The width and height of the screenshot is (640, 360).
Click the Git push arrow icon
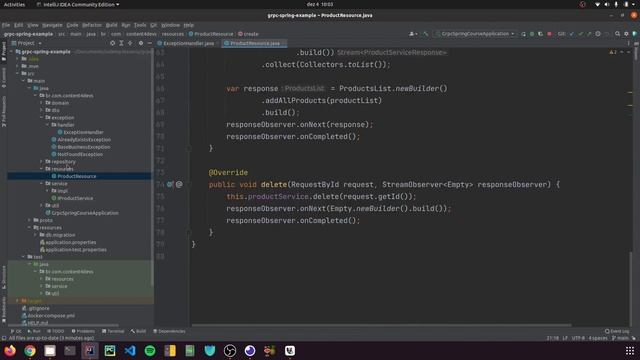tap(589, 34)
